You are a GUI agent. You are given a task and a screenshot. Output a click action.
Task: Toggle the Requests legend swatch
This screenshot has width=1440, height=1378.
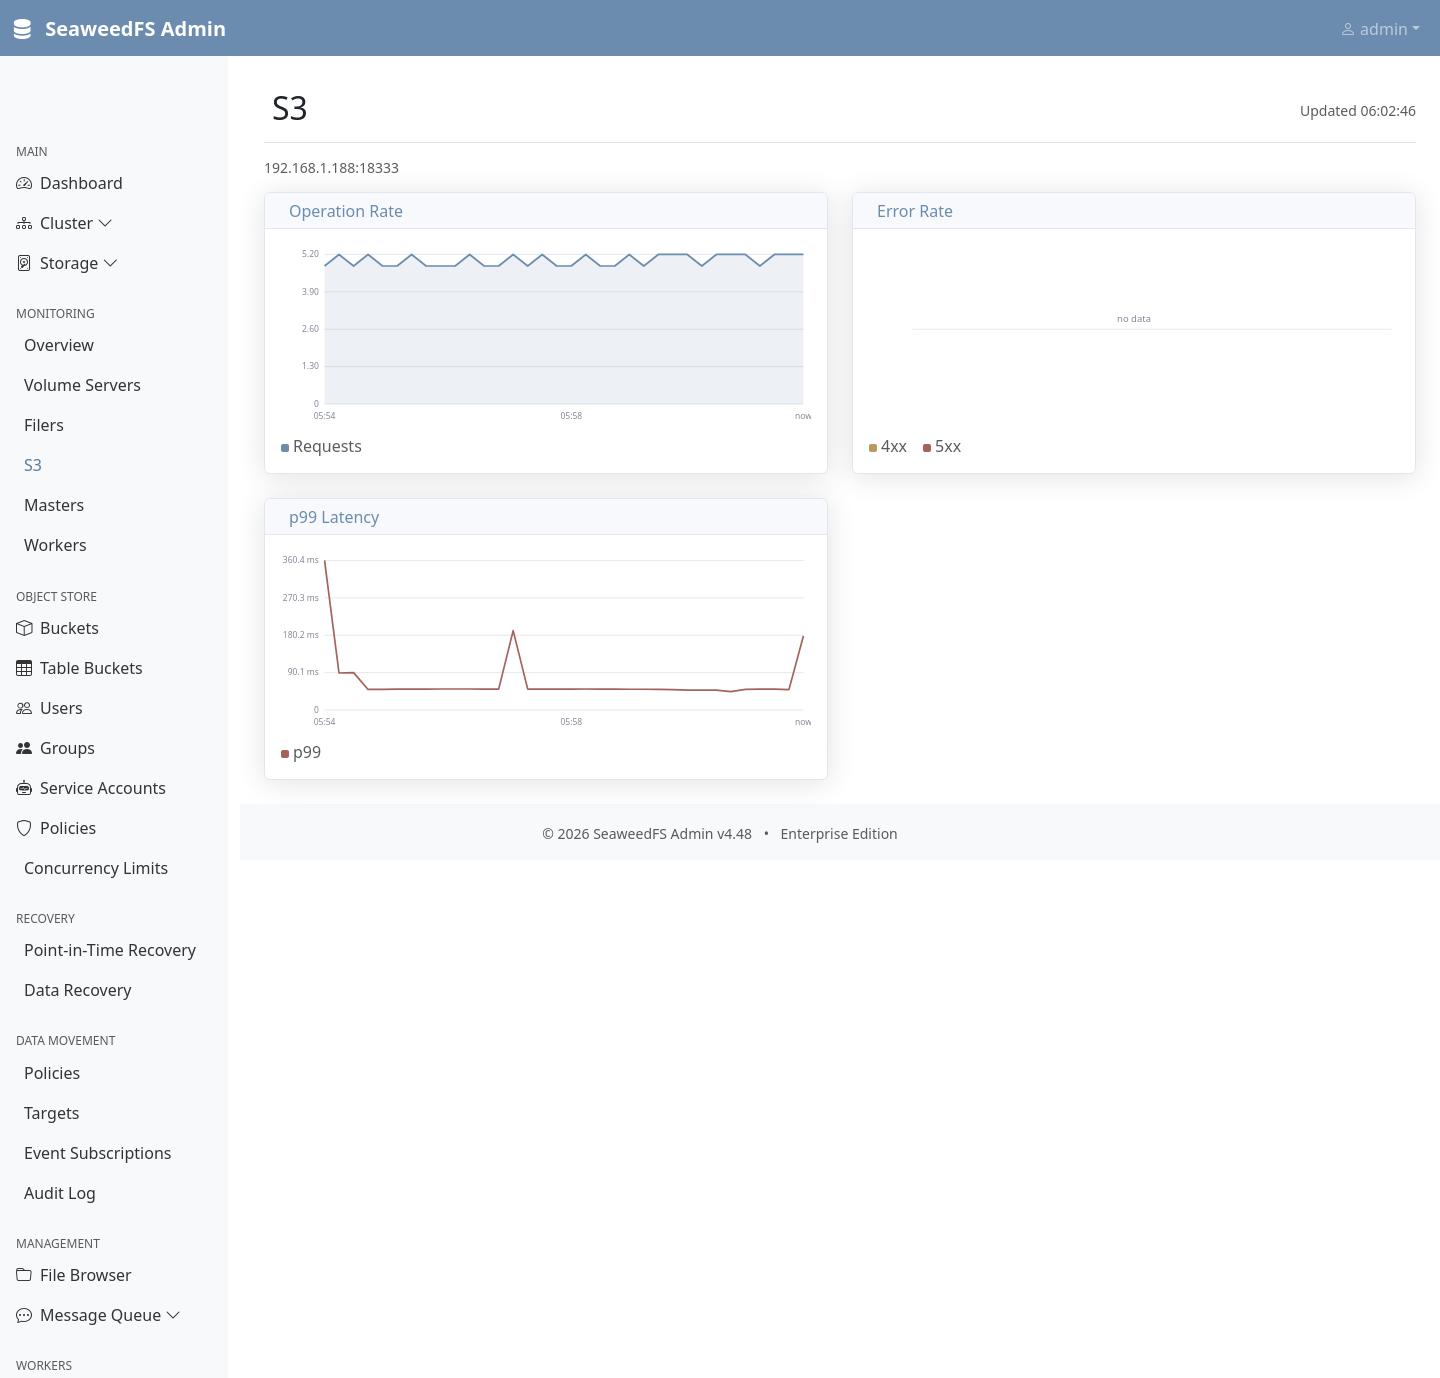(285, 448)
